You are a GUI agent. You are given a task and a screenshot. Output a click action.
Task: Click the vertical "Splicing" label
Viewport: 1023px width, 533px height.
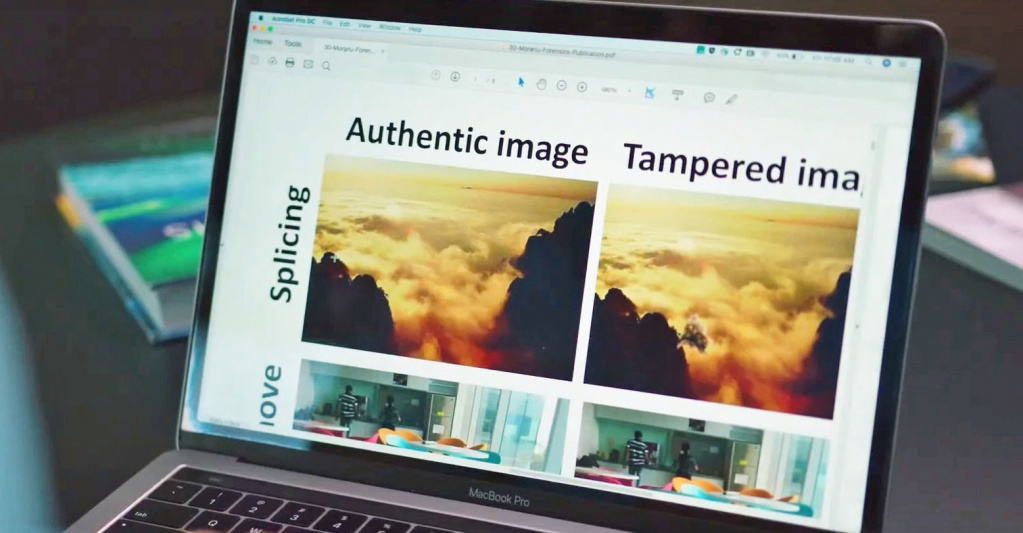289,243
